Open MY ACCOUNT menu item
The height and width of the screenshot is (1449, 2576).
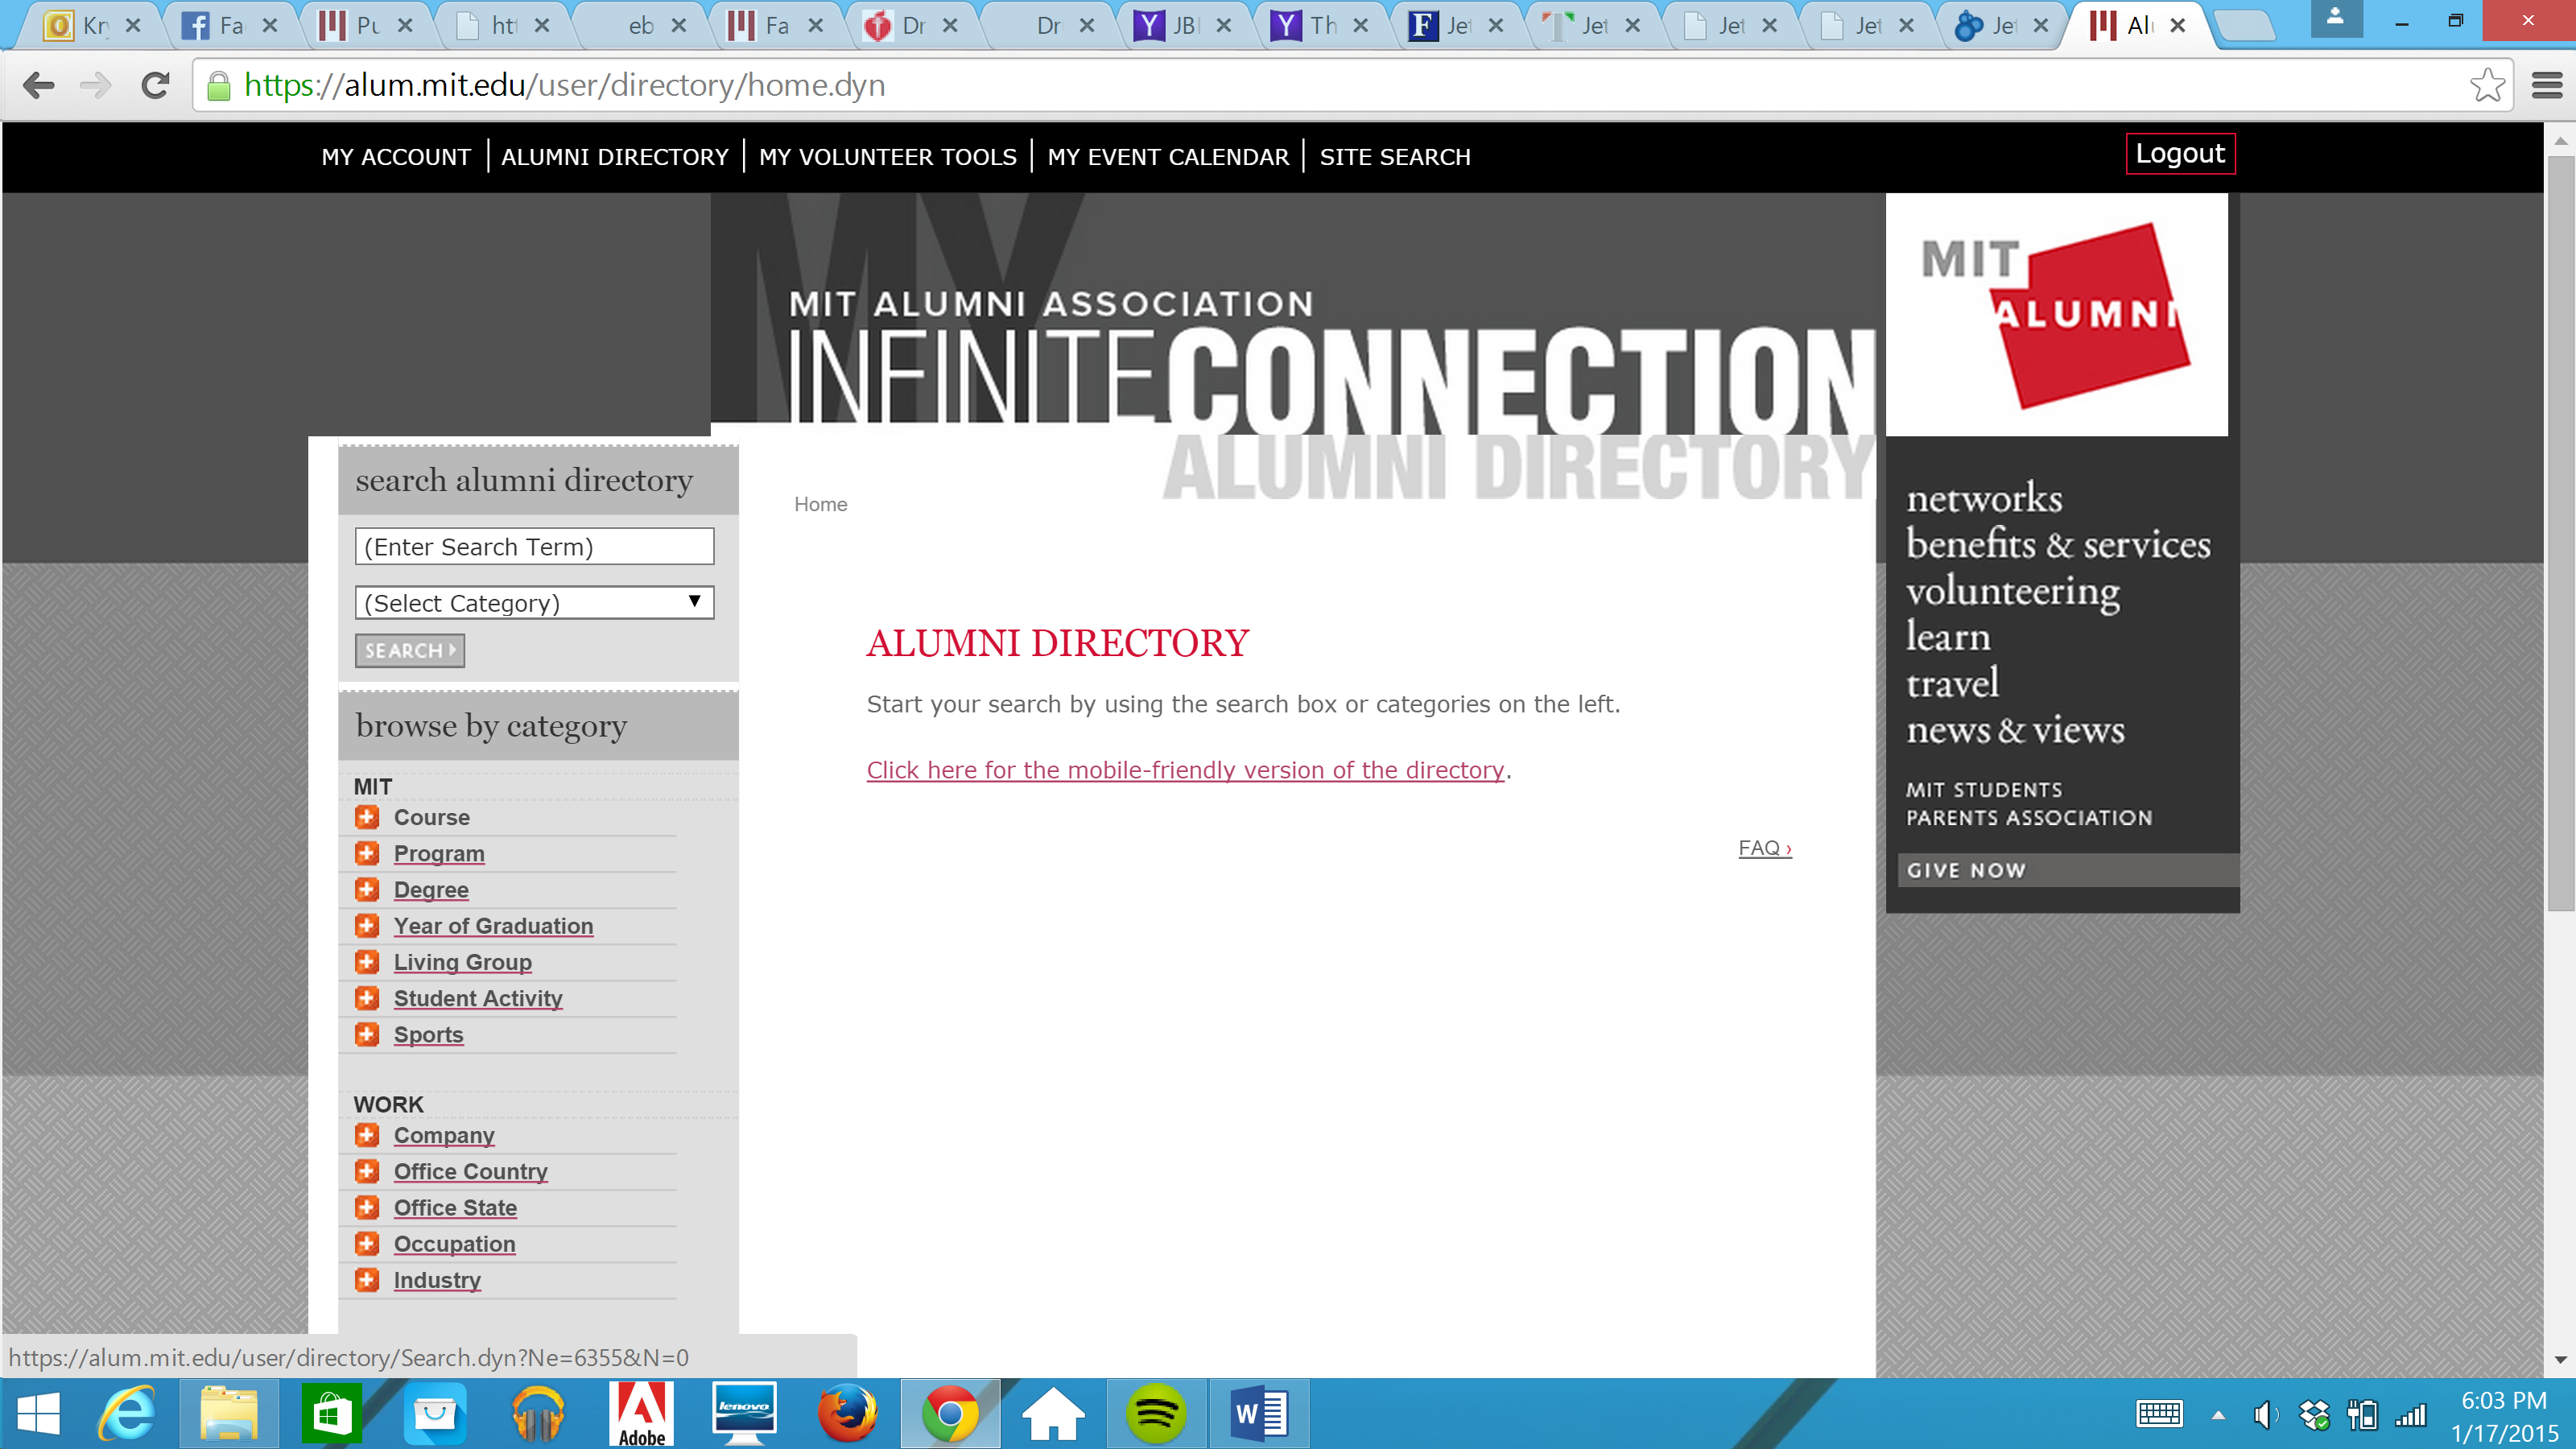click(x=396, y=157)
